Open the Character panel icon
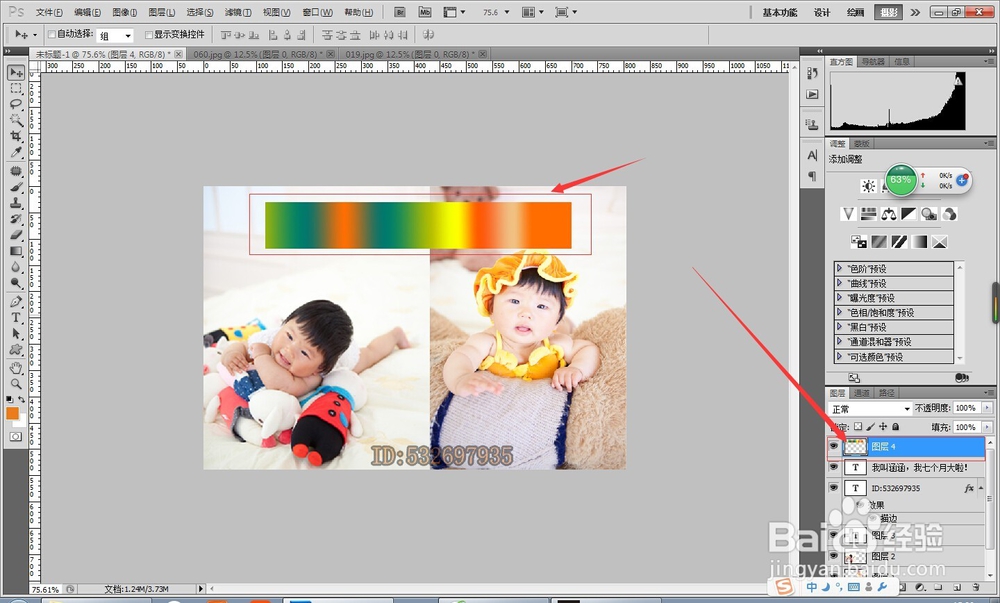Viewport: 1000px width, 603px height. click(812, 155)
